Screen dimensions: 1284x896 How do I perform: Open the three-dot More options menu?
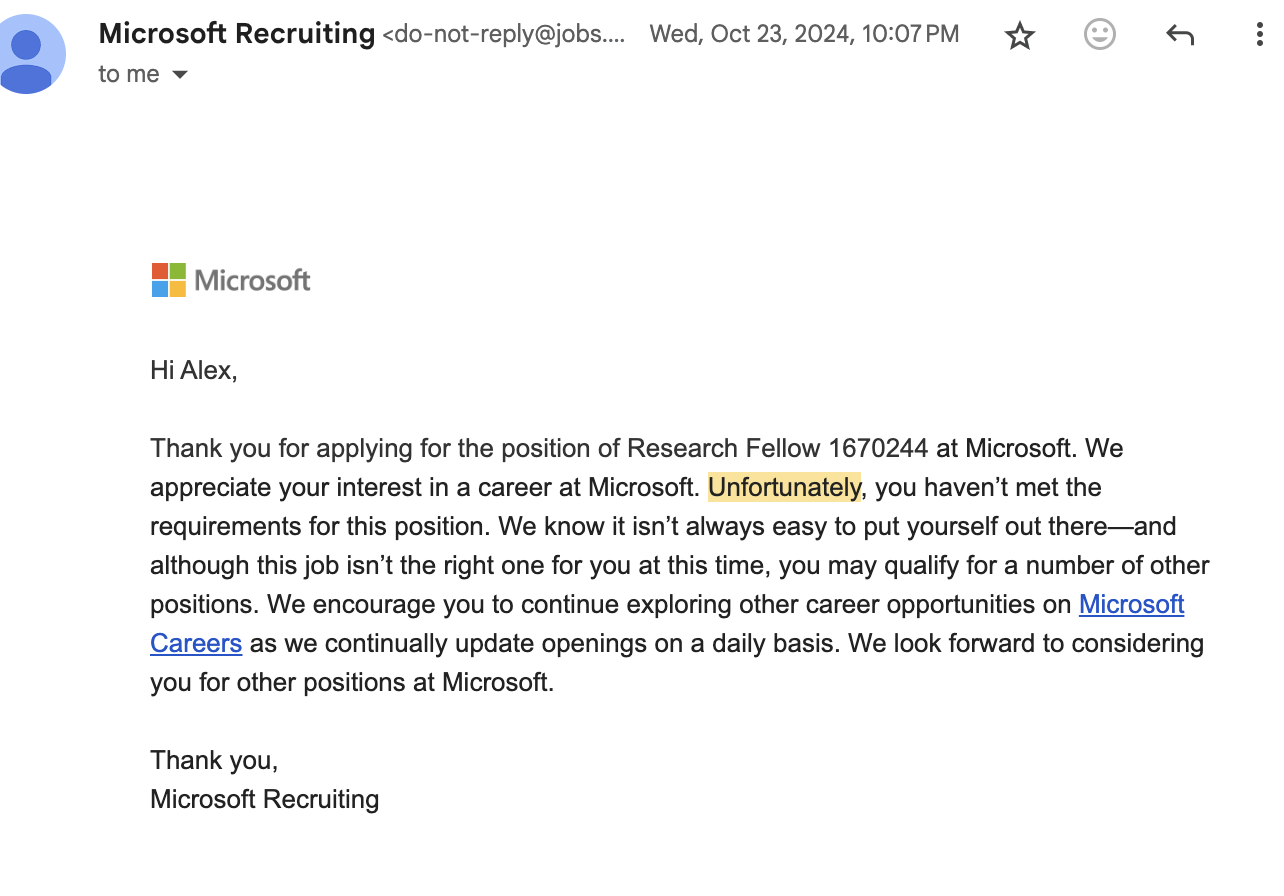coord(1259,36)
